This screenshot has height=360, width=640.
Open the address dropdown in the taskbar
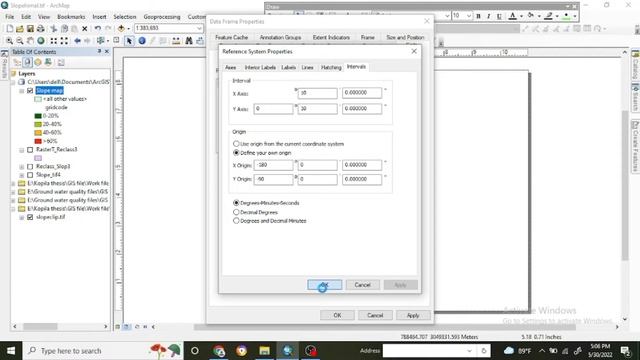(469, 351)
